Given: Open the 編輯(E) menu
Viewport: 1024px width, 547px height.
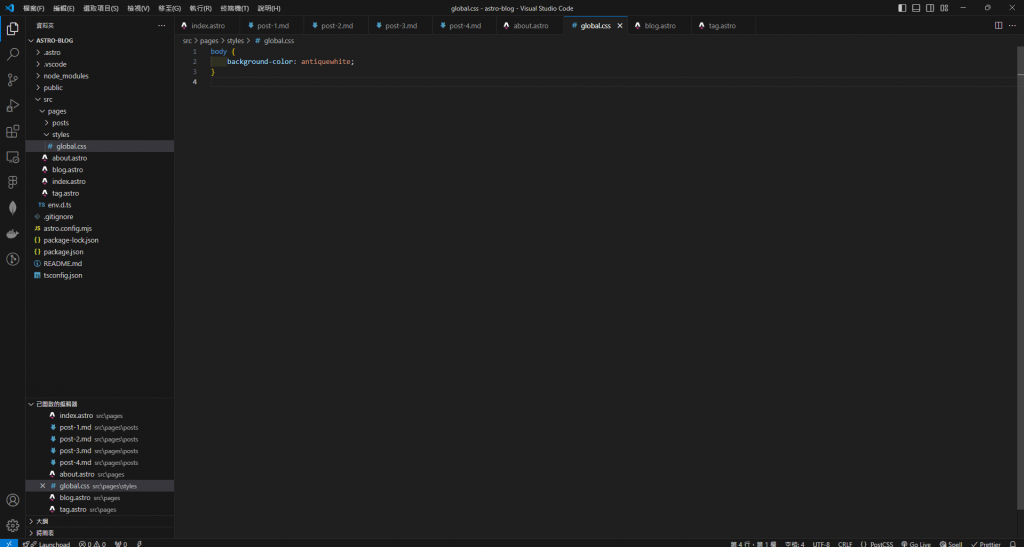Looking at the screenshot, I should point(63,8).
